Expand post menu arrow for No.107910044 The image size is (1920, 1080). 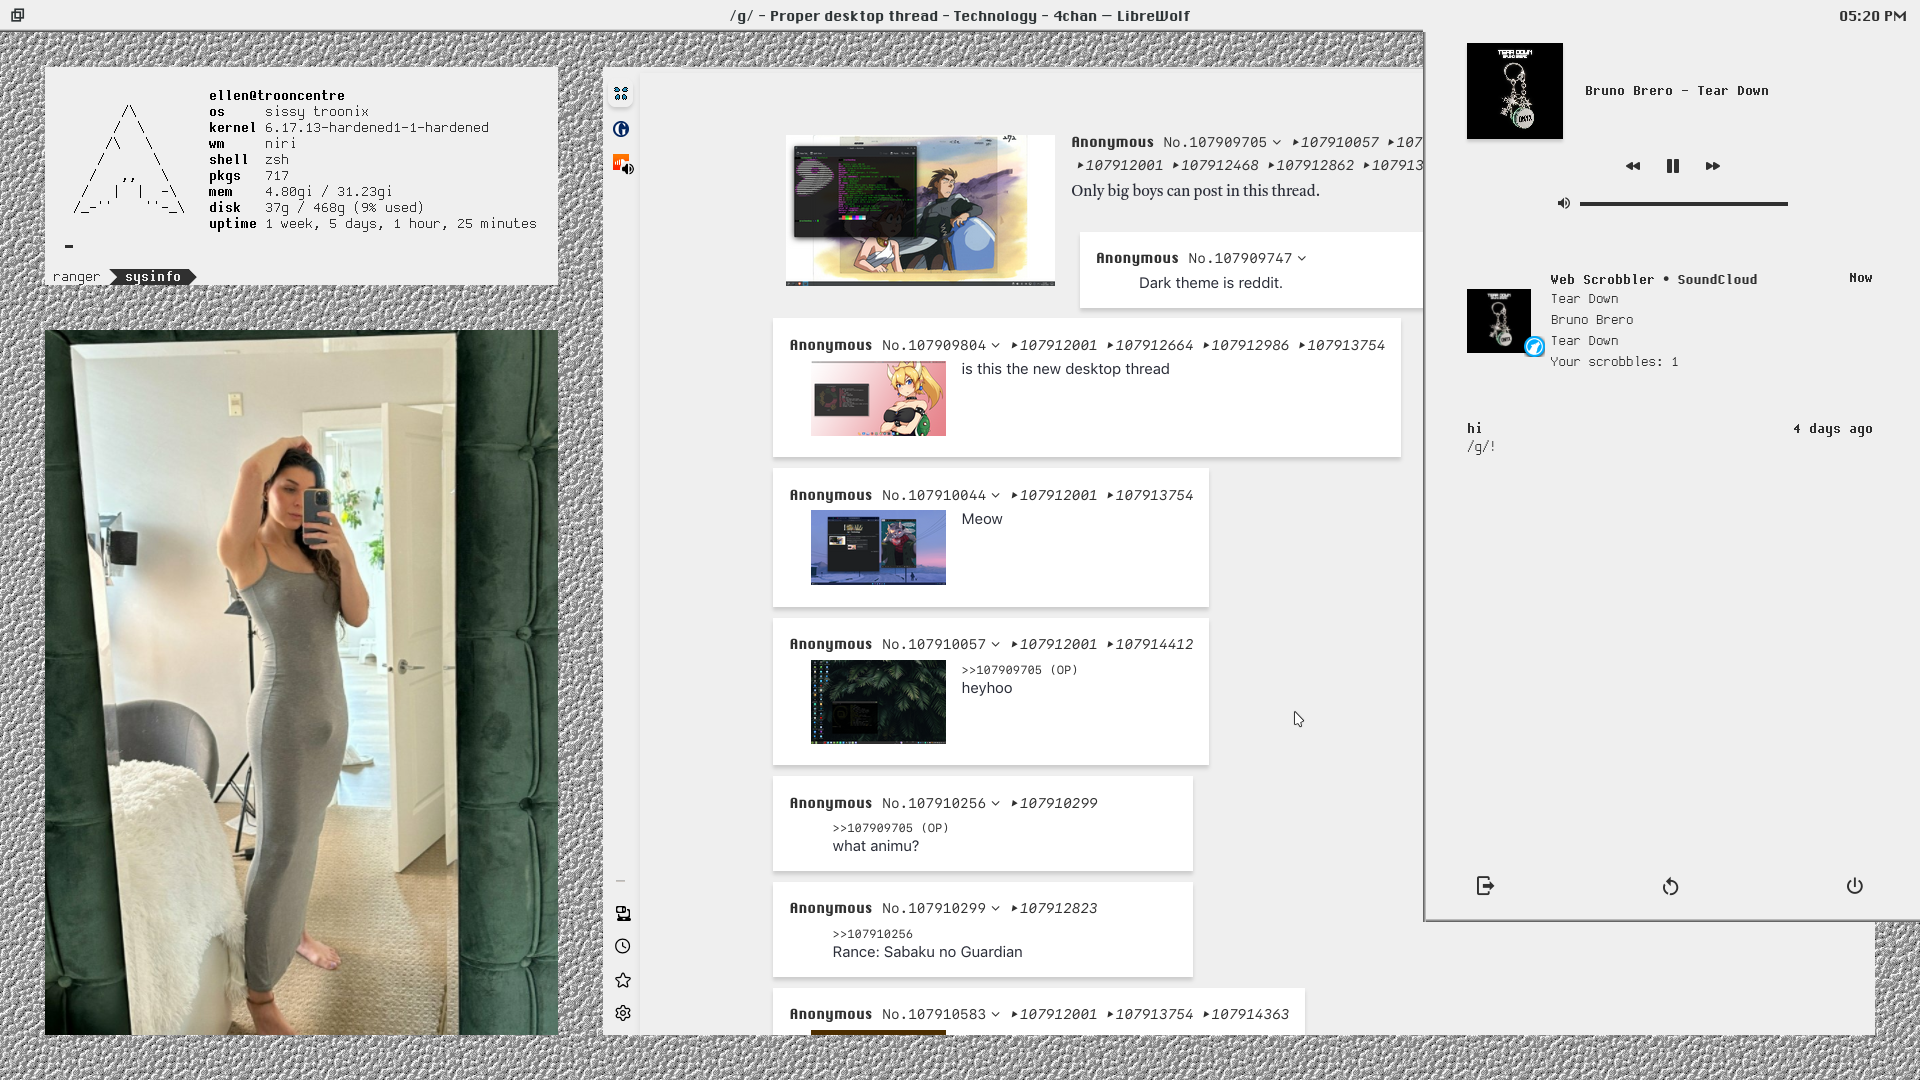996,496
